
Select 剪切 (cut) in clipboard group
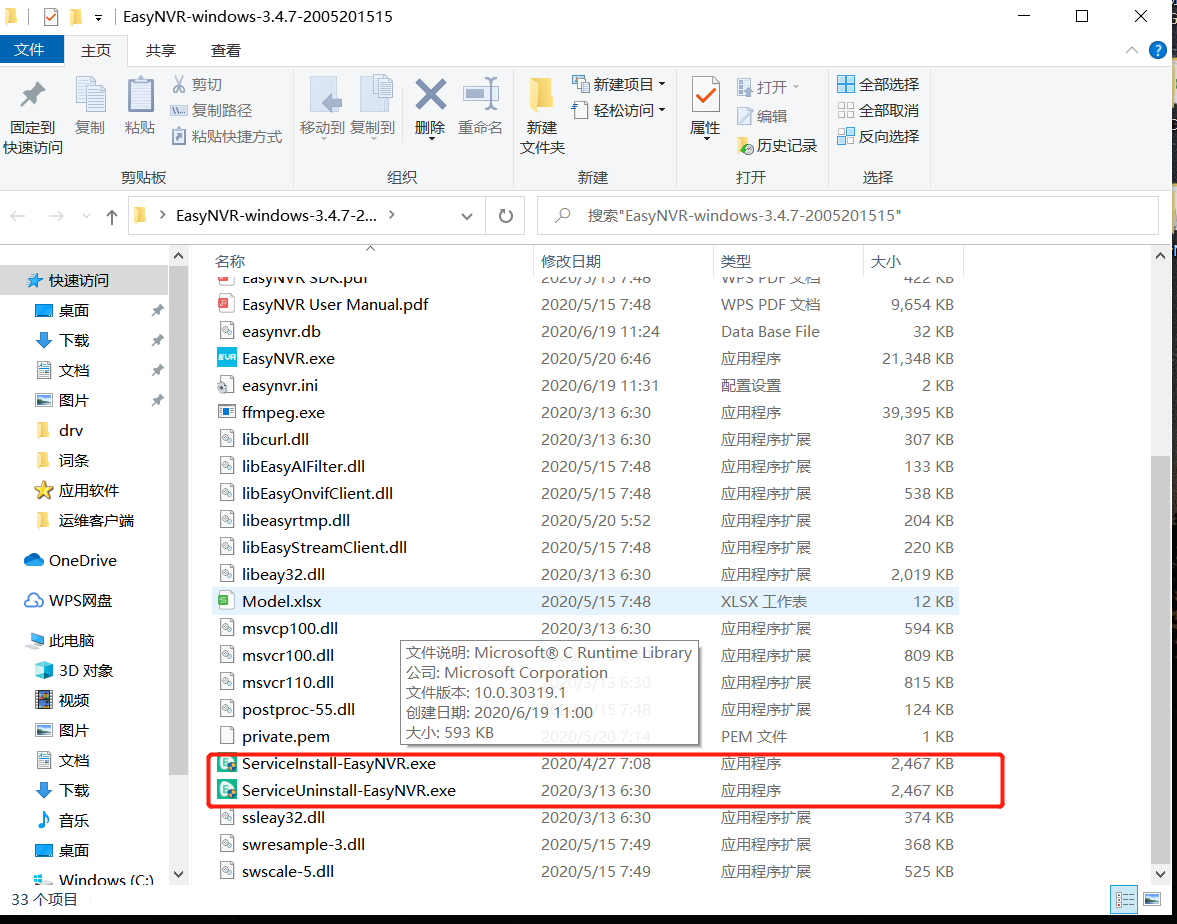click(x=197, y=84)
